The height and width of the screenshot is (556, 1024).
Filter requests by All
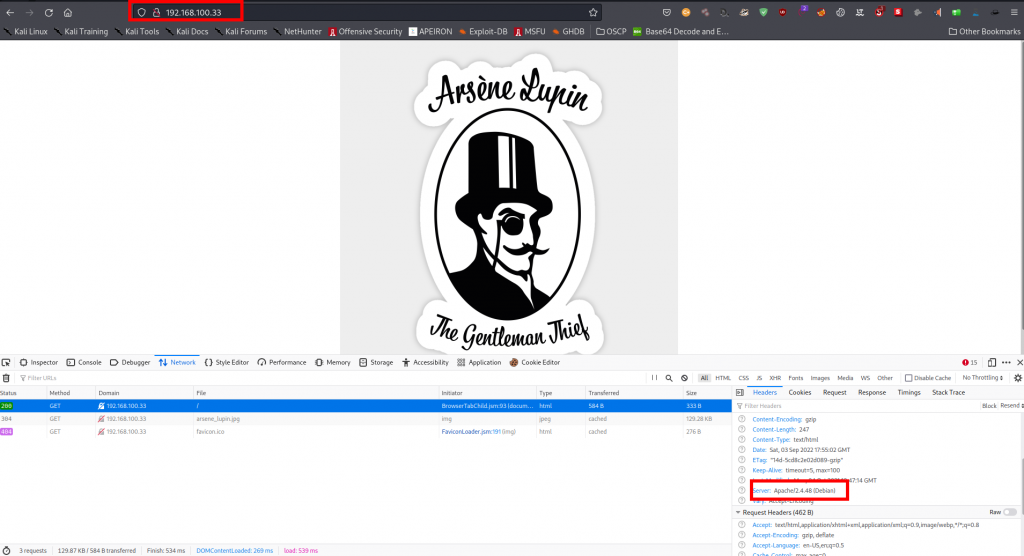point(704,378)
